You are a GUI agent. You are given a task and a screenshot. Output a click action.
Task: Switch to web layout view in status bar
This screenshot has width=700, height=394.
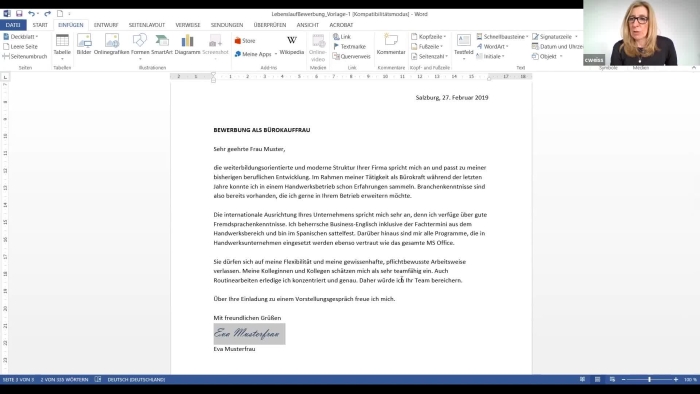point(612,379)
